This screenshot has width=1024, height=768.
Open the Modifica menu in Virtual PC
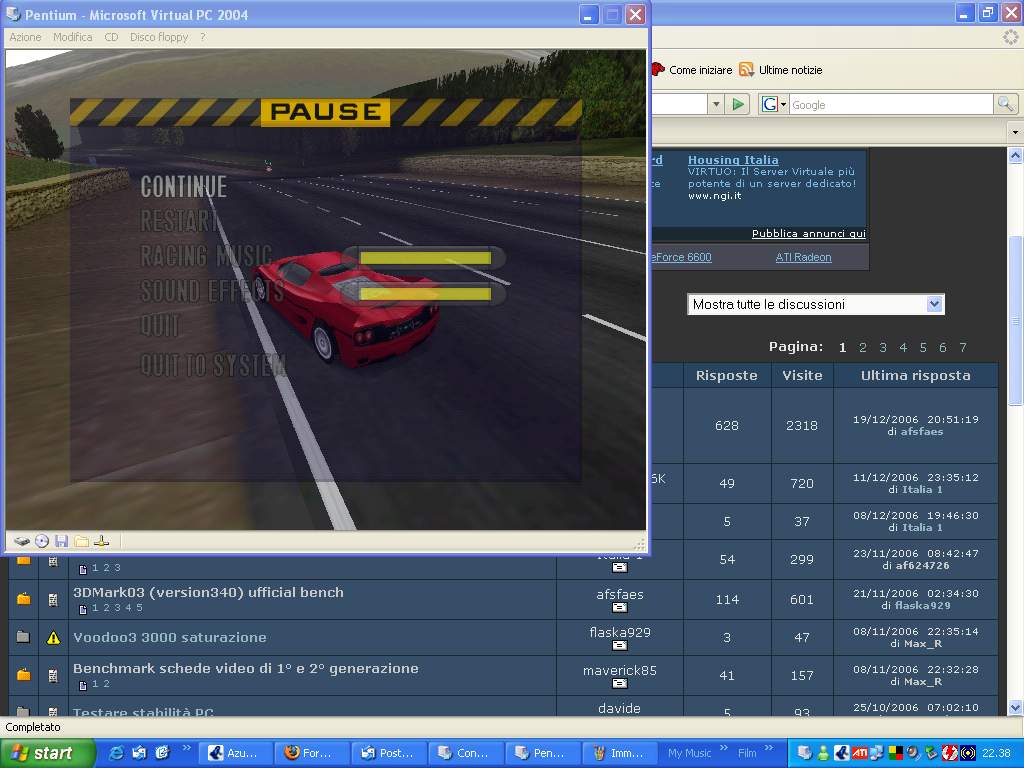point(72,37)
